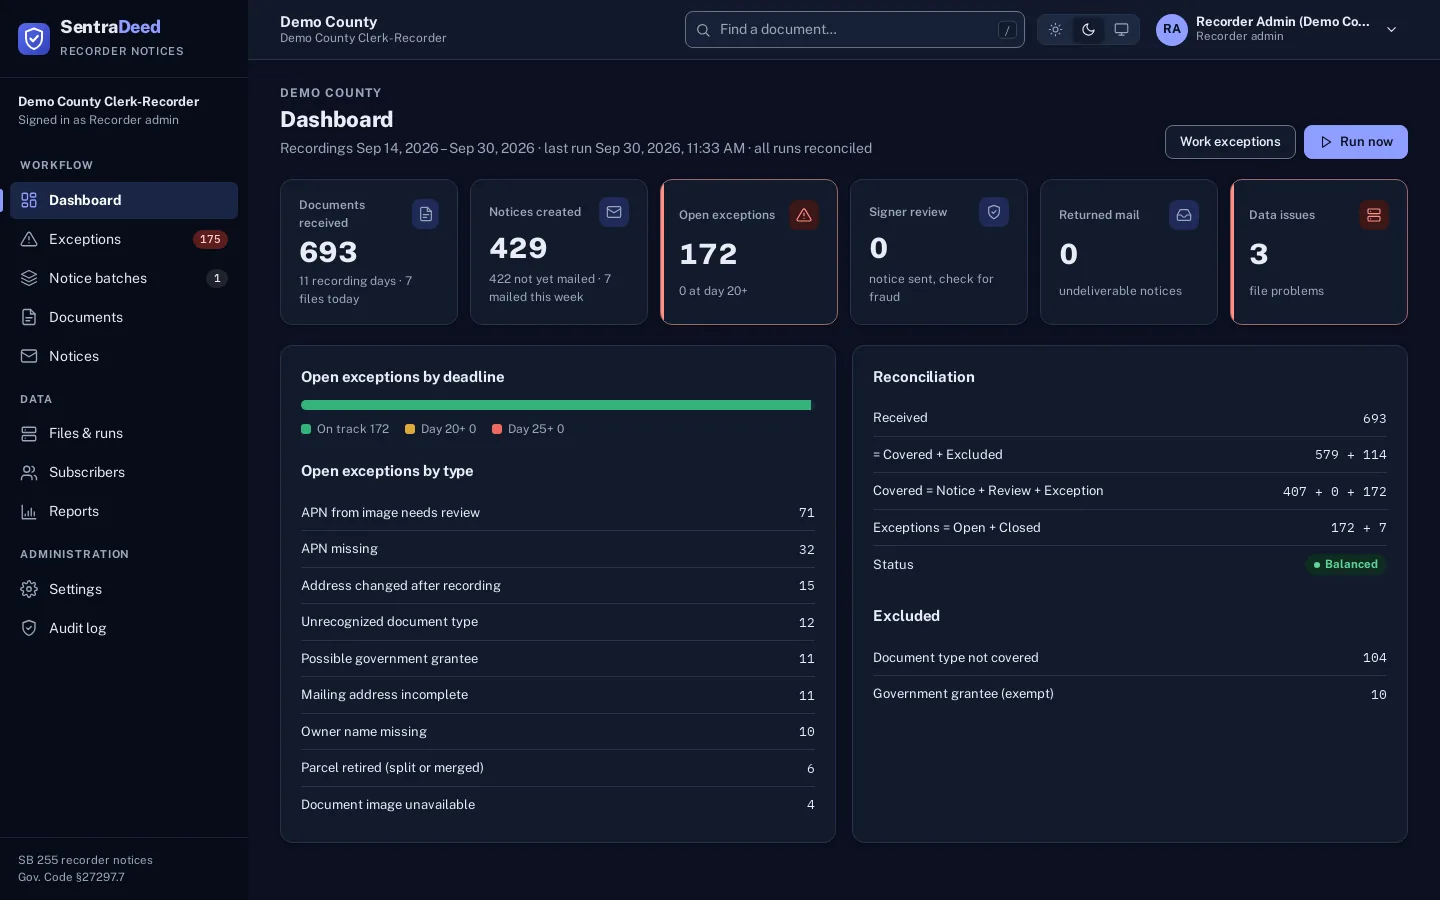Click the RA user avatar
The image size is (1440, 900).
(x=1172, y=30)
